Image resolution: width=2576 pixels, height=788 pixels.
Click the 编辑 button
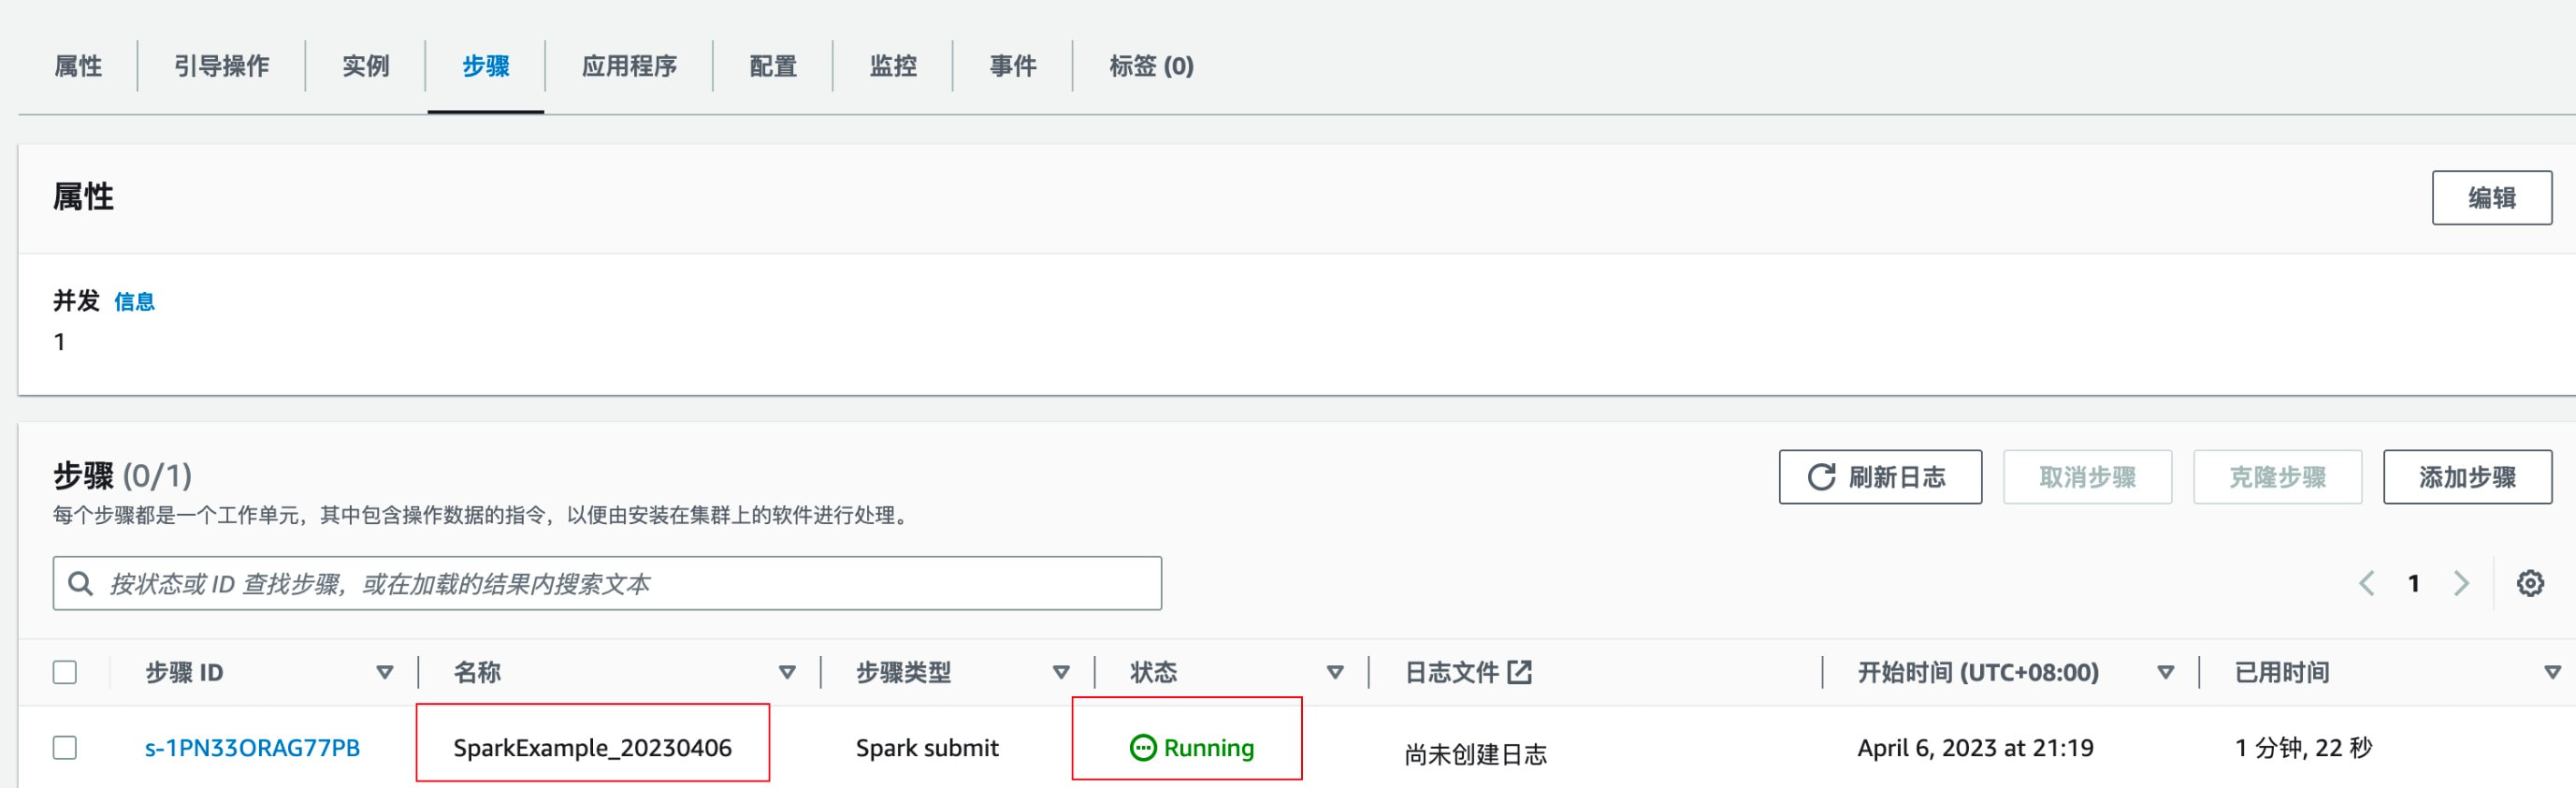click(2490, 198)
